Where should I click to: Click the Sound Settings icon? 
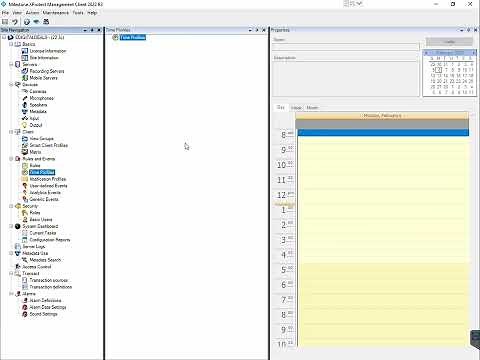25,314
